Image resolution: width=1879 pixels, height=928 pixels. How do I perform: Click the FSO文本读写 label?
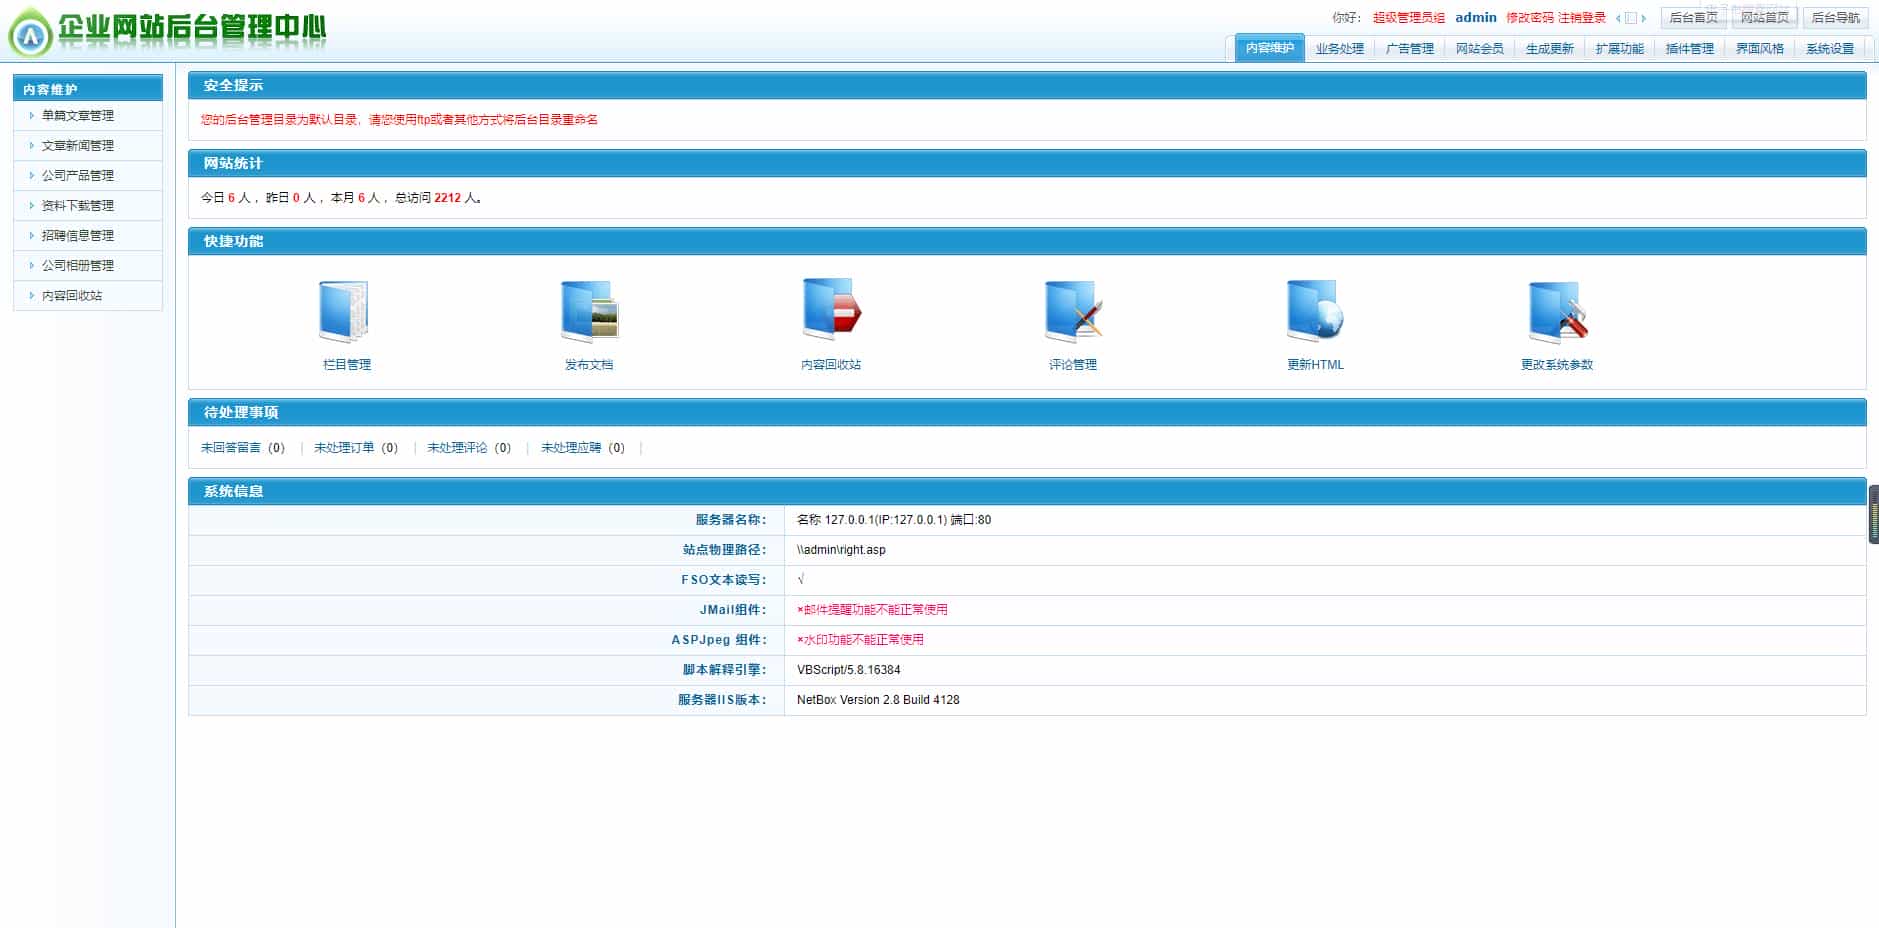click(724, 580)
